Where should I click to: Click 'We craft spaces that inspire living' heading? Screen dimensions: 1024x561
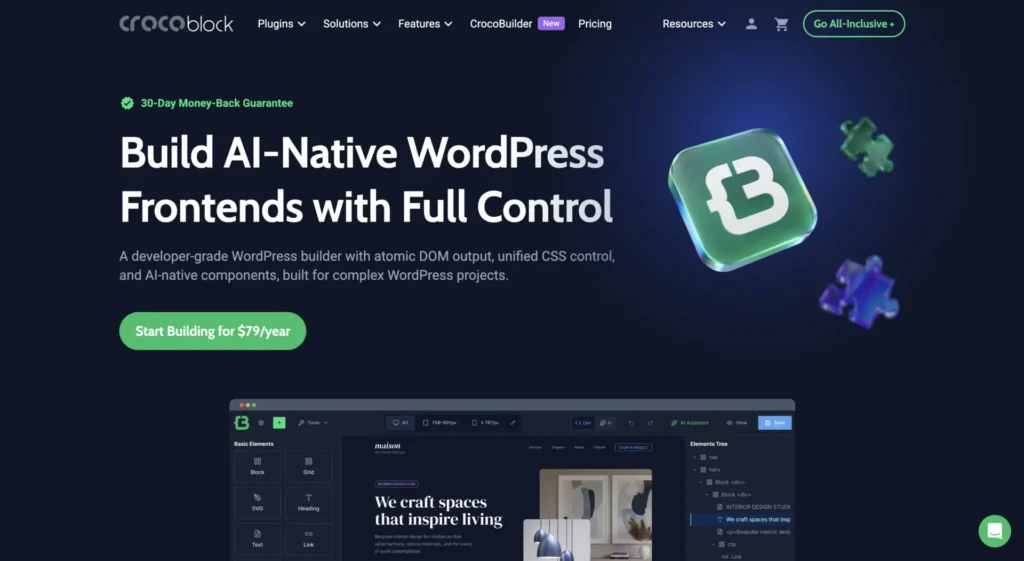point(438,511)
